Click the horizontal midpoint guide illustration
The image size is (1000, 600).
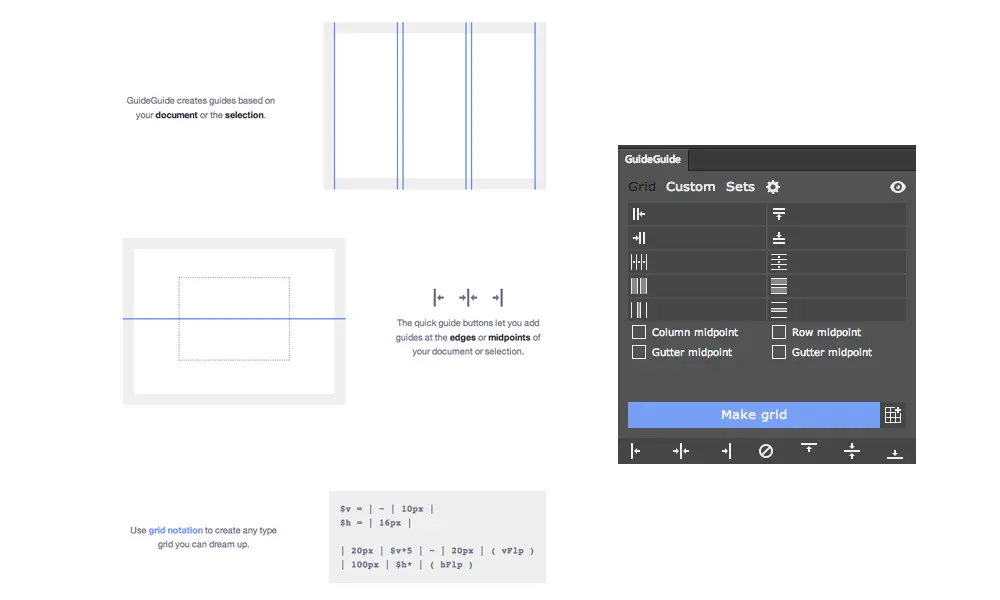[234, 321]
